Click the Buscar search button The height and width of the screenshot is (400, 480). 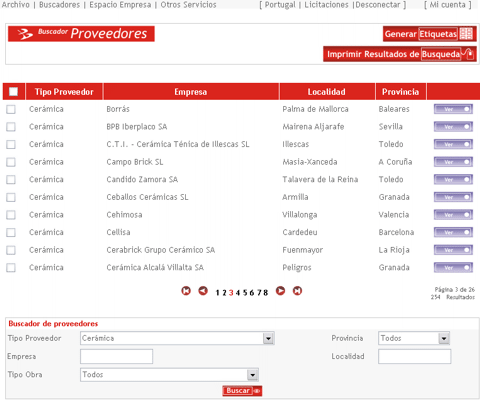(242, 391)
